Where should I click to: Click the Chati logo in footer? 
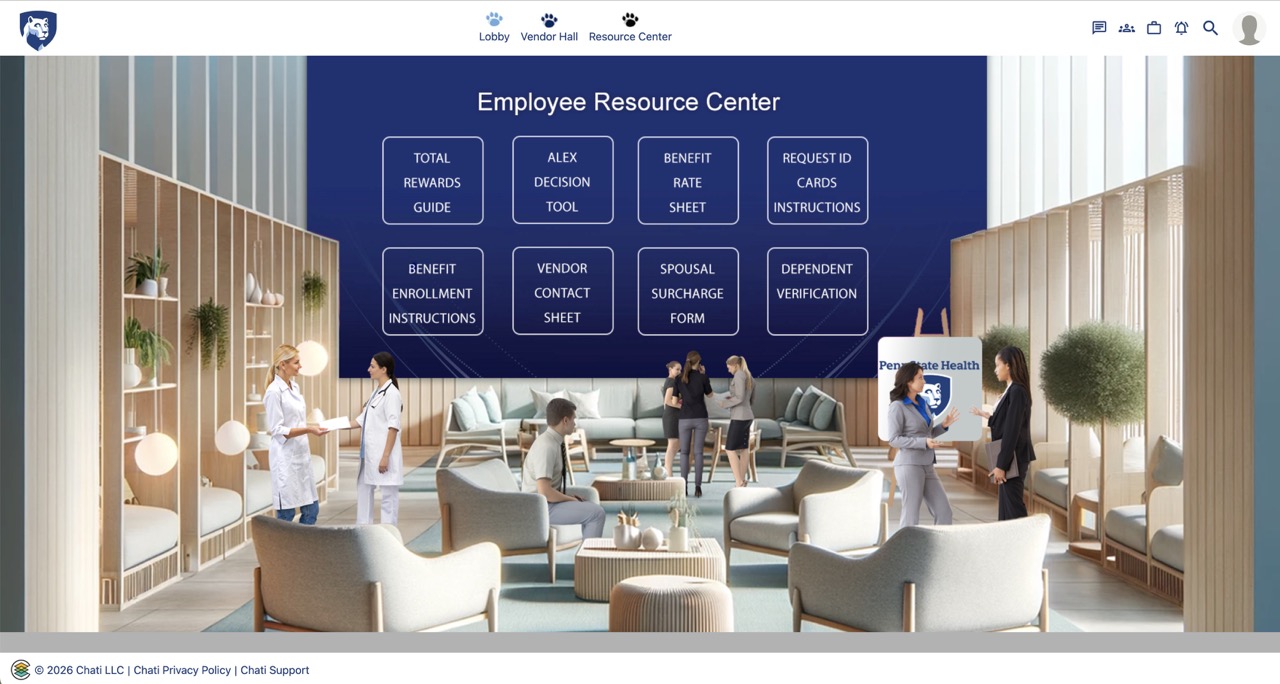point(20,670)
